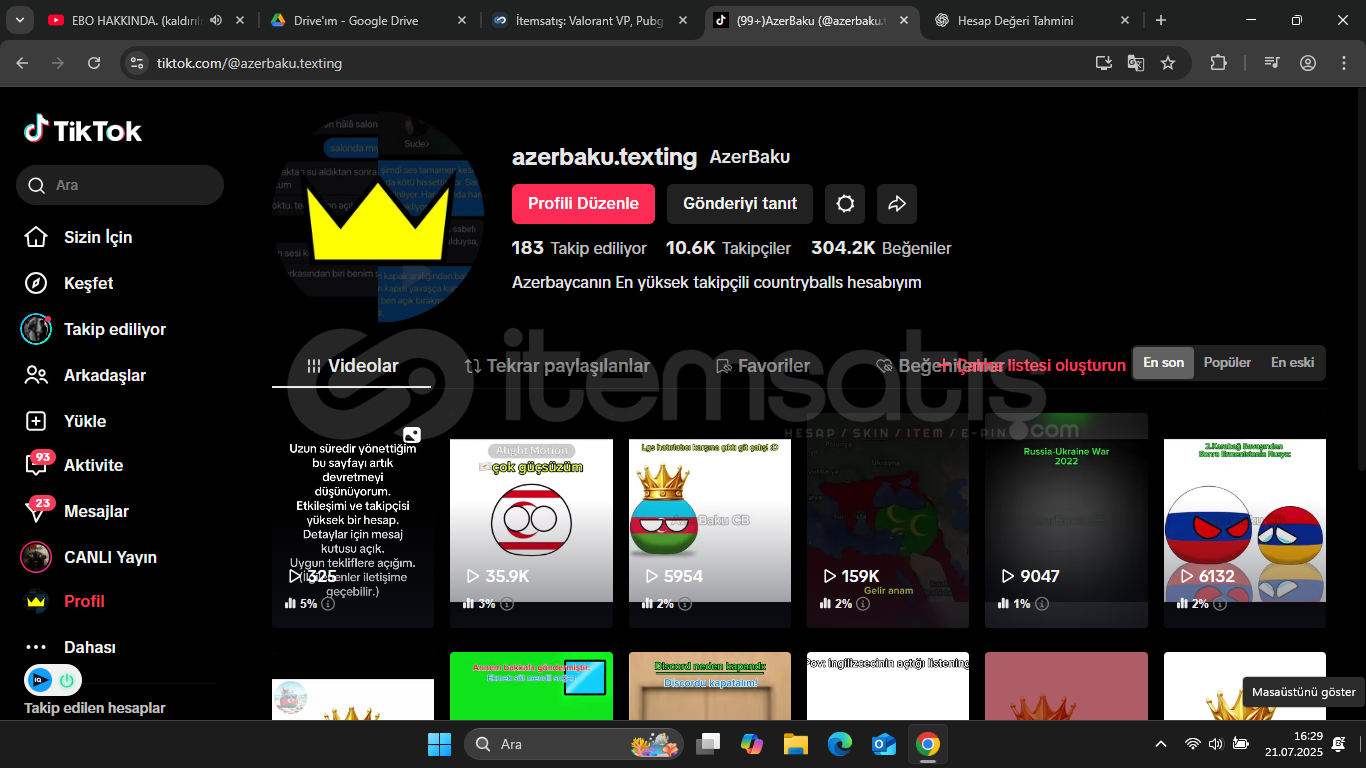Image resolution: width=1366 pixels, height=768 pixels.
Task: Open media control icon in toolbar
Action: [x=1272, y=63]
